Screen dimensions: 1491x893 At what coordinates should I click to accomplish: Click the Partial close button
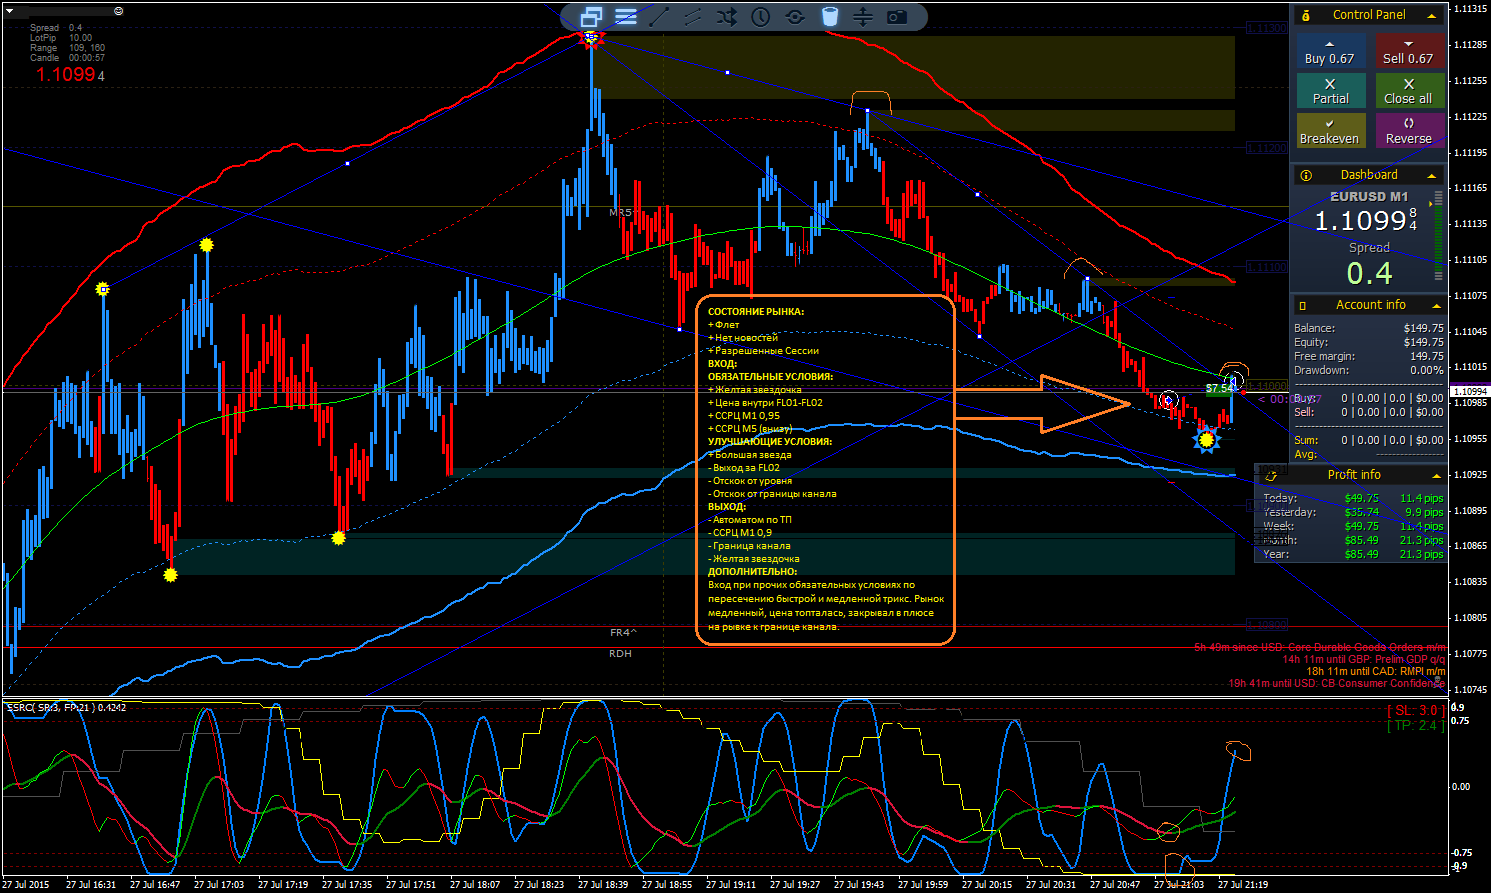[x=1330, y=91]
